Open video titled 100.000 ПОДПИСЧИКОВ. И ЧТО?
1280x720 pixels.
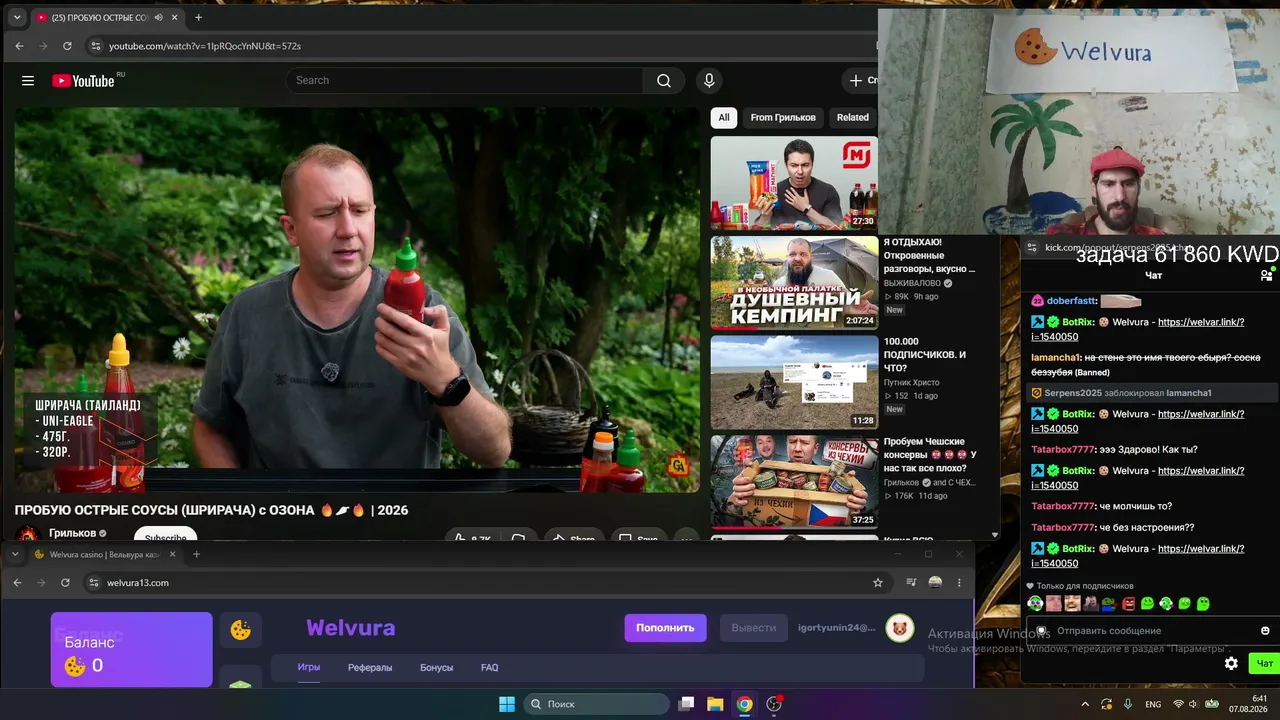925,355
